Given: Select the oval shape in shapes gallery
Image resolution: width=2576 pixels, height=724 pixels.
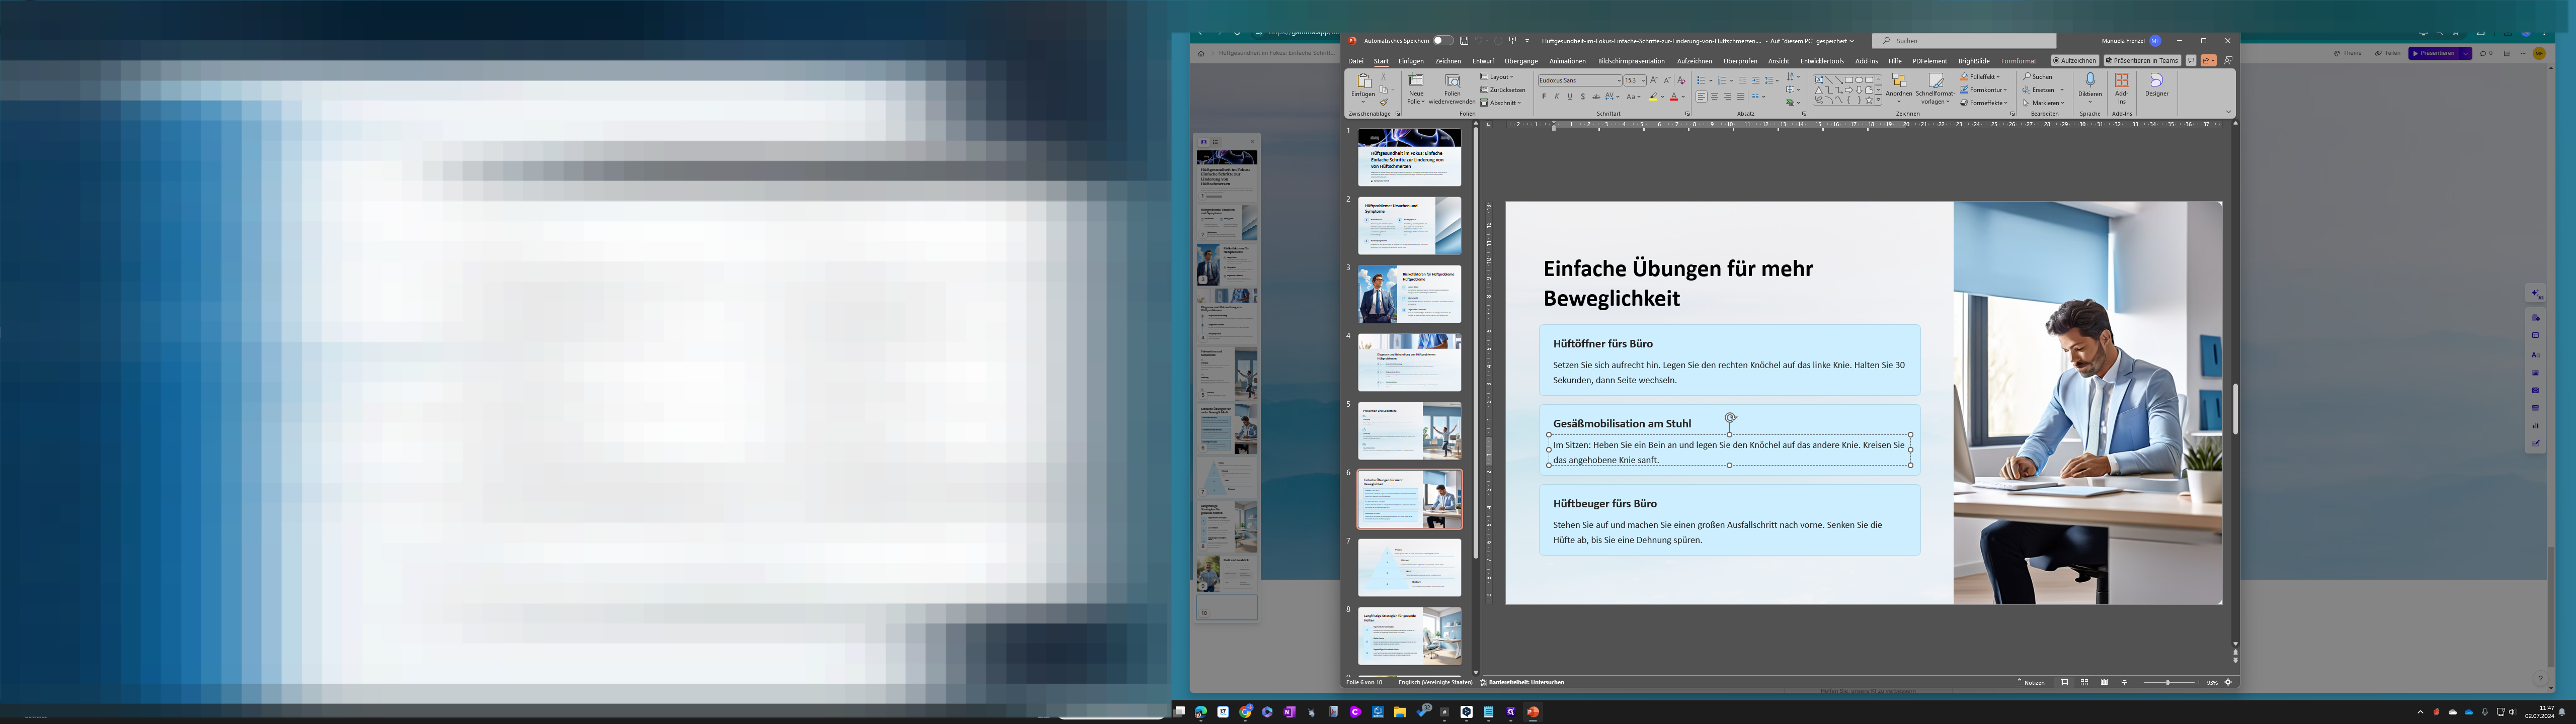Looking at the screenshot, I should [x=1859, y=80].
